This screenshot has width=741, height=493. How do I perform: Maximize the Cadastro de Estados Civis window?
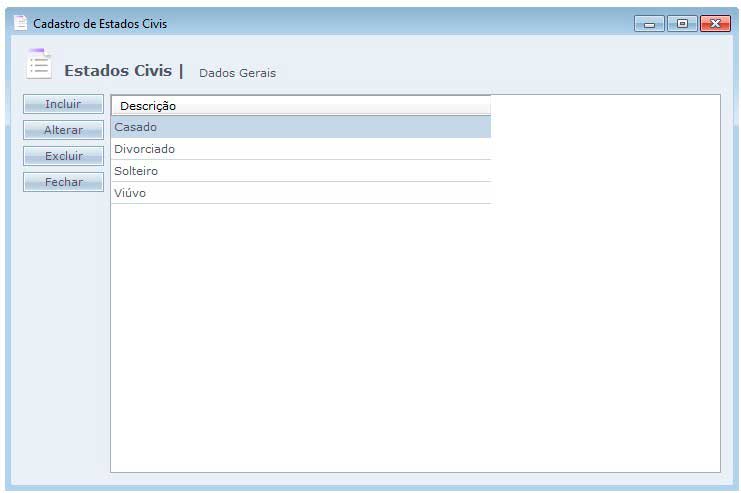click(x=682, y=23)
